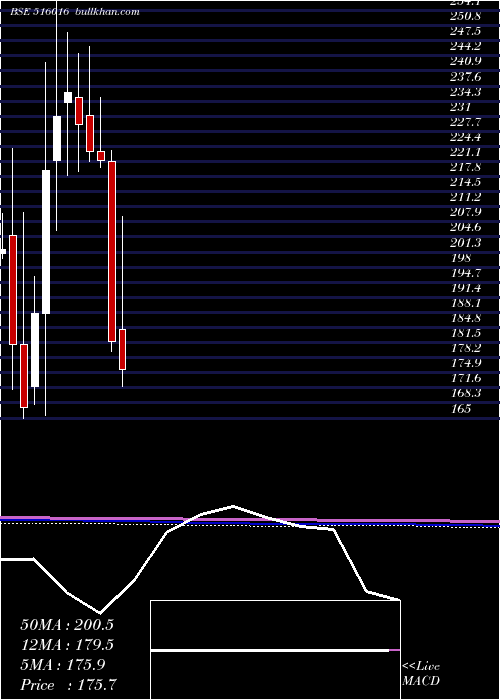This screenshot has width=500, height=700.
Task: Click the 214.5 price level
Action: click(x=466, y=182)
